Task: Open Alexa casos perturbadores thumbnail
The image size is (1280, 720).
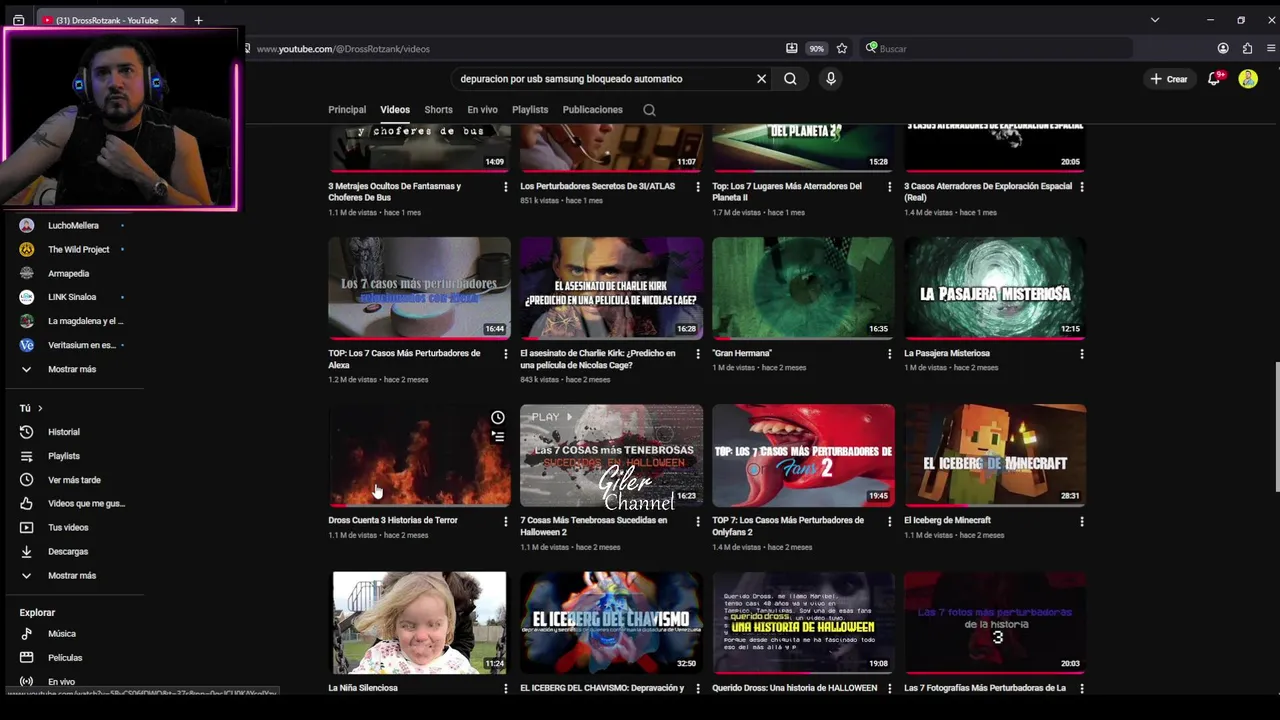Action: click(419, 288)
